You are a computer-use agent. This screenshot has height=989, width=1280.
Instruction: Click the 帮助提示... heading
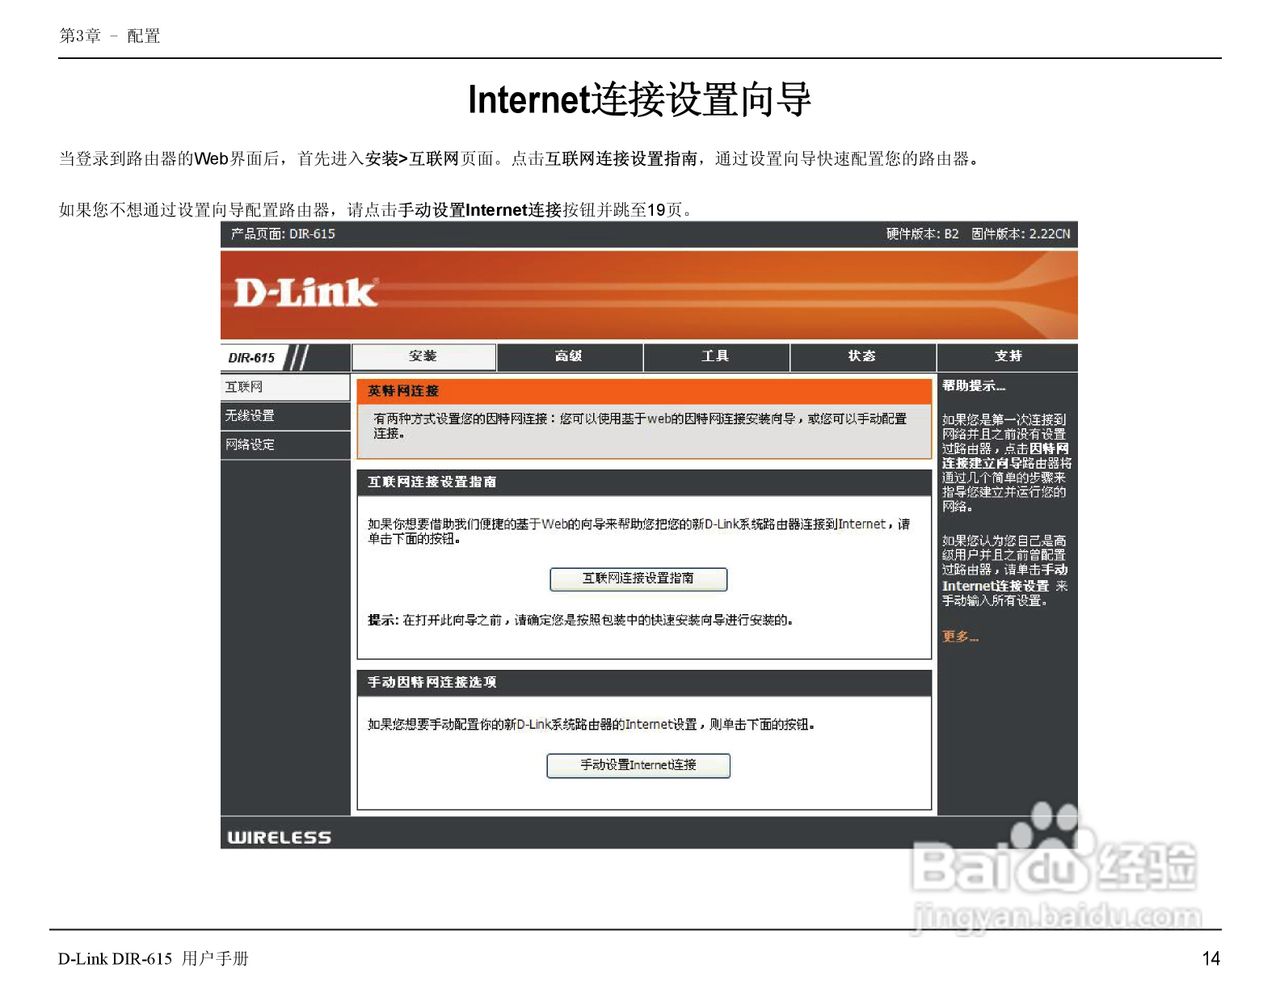[x=974, y=386]
